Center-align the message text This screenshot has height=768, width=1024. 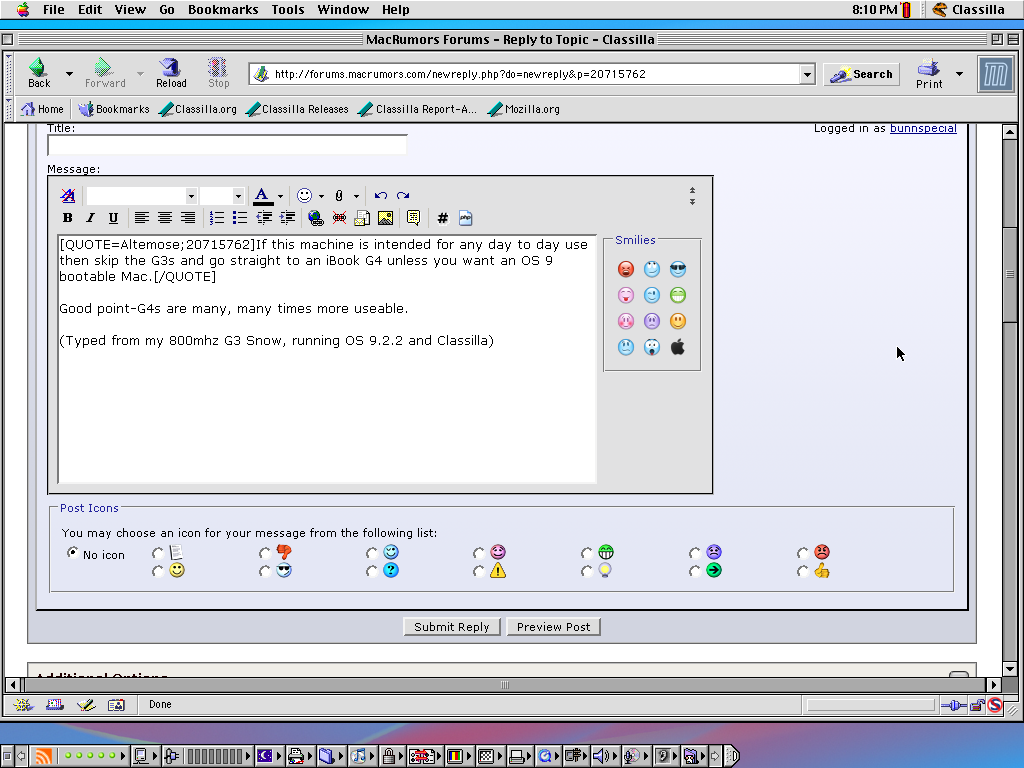pyautogui.click(x=165, y=218)
